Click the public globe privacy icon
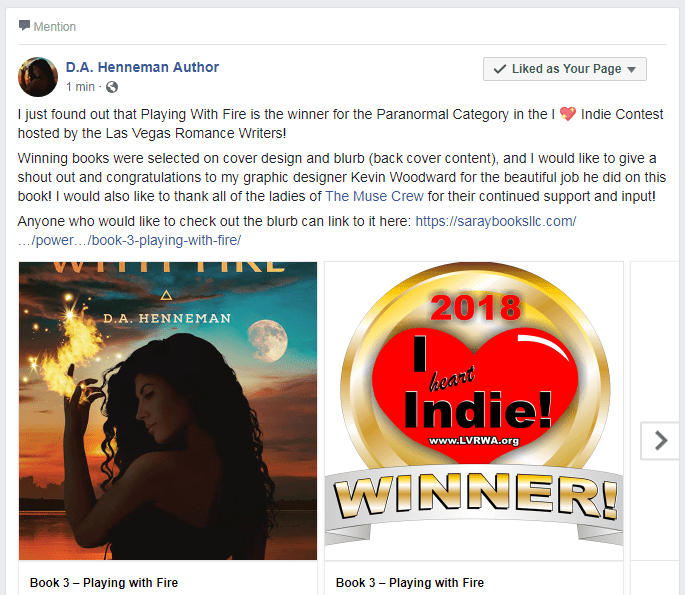The width and height of the screenshot is (685, 595). [x=112, y=87]
